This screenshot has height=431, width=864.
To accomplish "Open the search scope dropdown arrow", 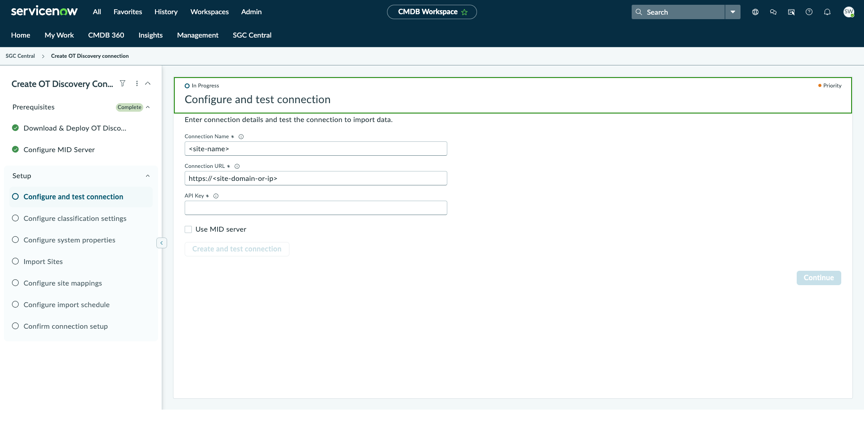I will pyautogui.click(x=733, y=12).
